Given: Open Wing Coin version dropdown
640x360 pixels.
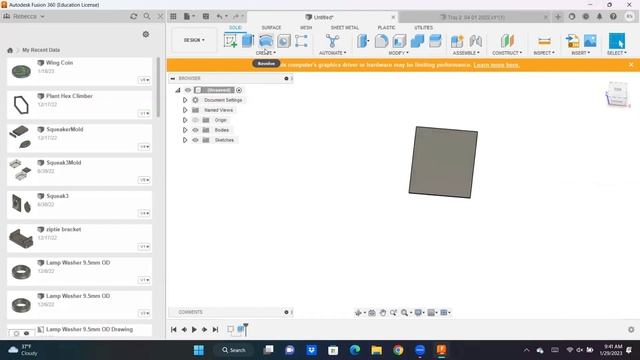Looking at the screenshot, I should pos(144,80).
